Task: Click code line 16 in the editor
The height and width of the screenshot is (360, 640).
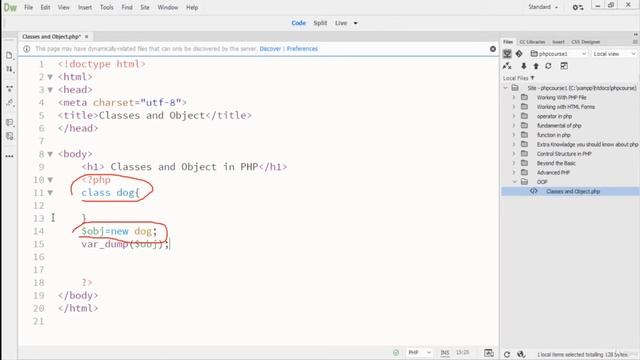Action: (258, 257)
